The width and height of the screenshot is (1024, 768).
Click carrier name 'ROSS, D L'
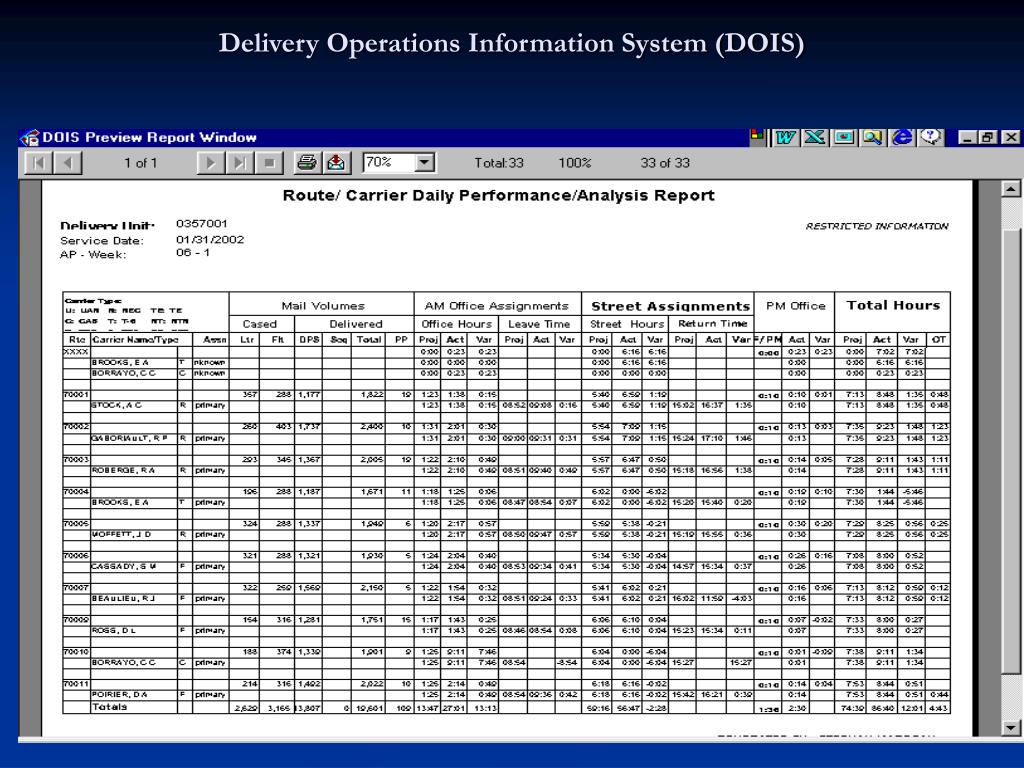coord(112,630)
